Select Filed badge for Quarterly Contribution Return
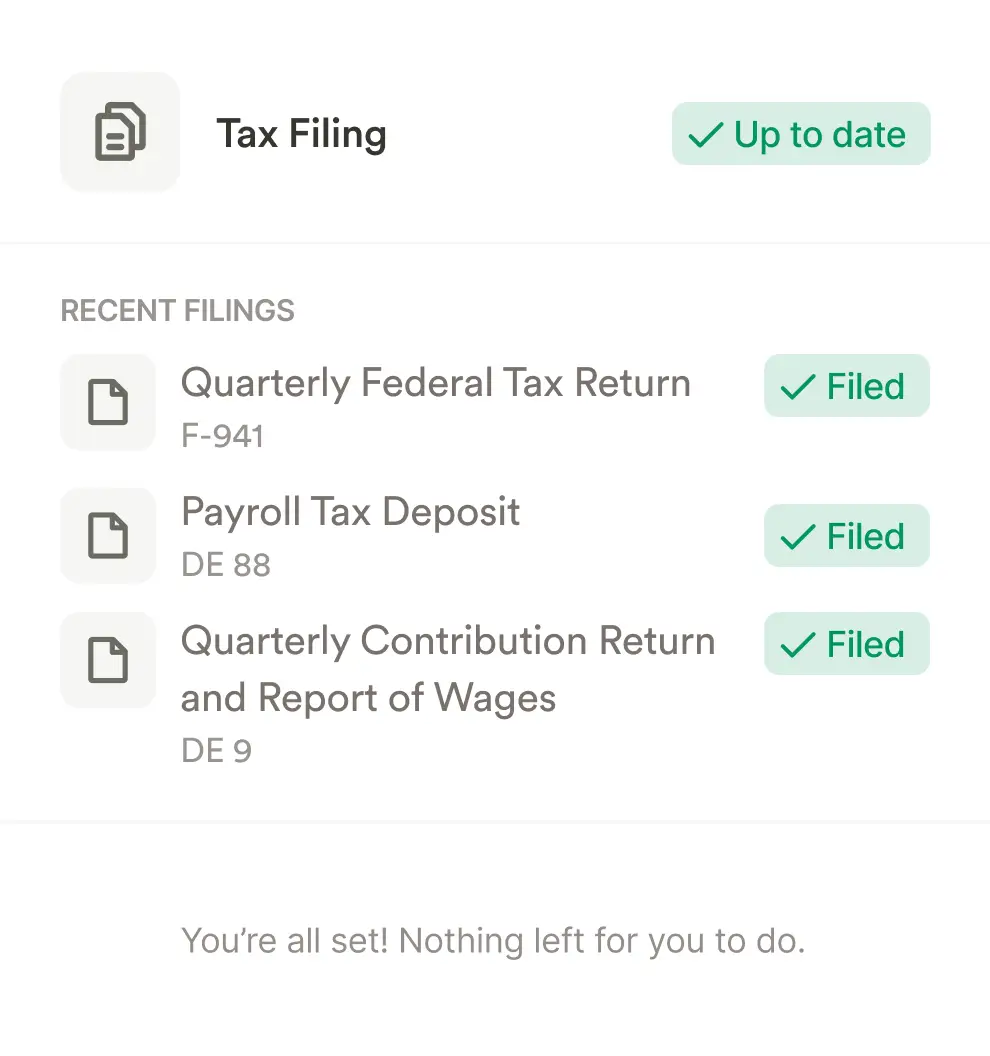Screen dimensions: 990x1056 point(847,643)
